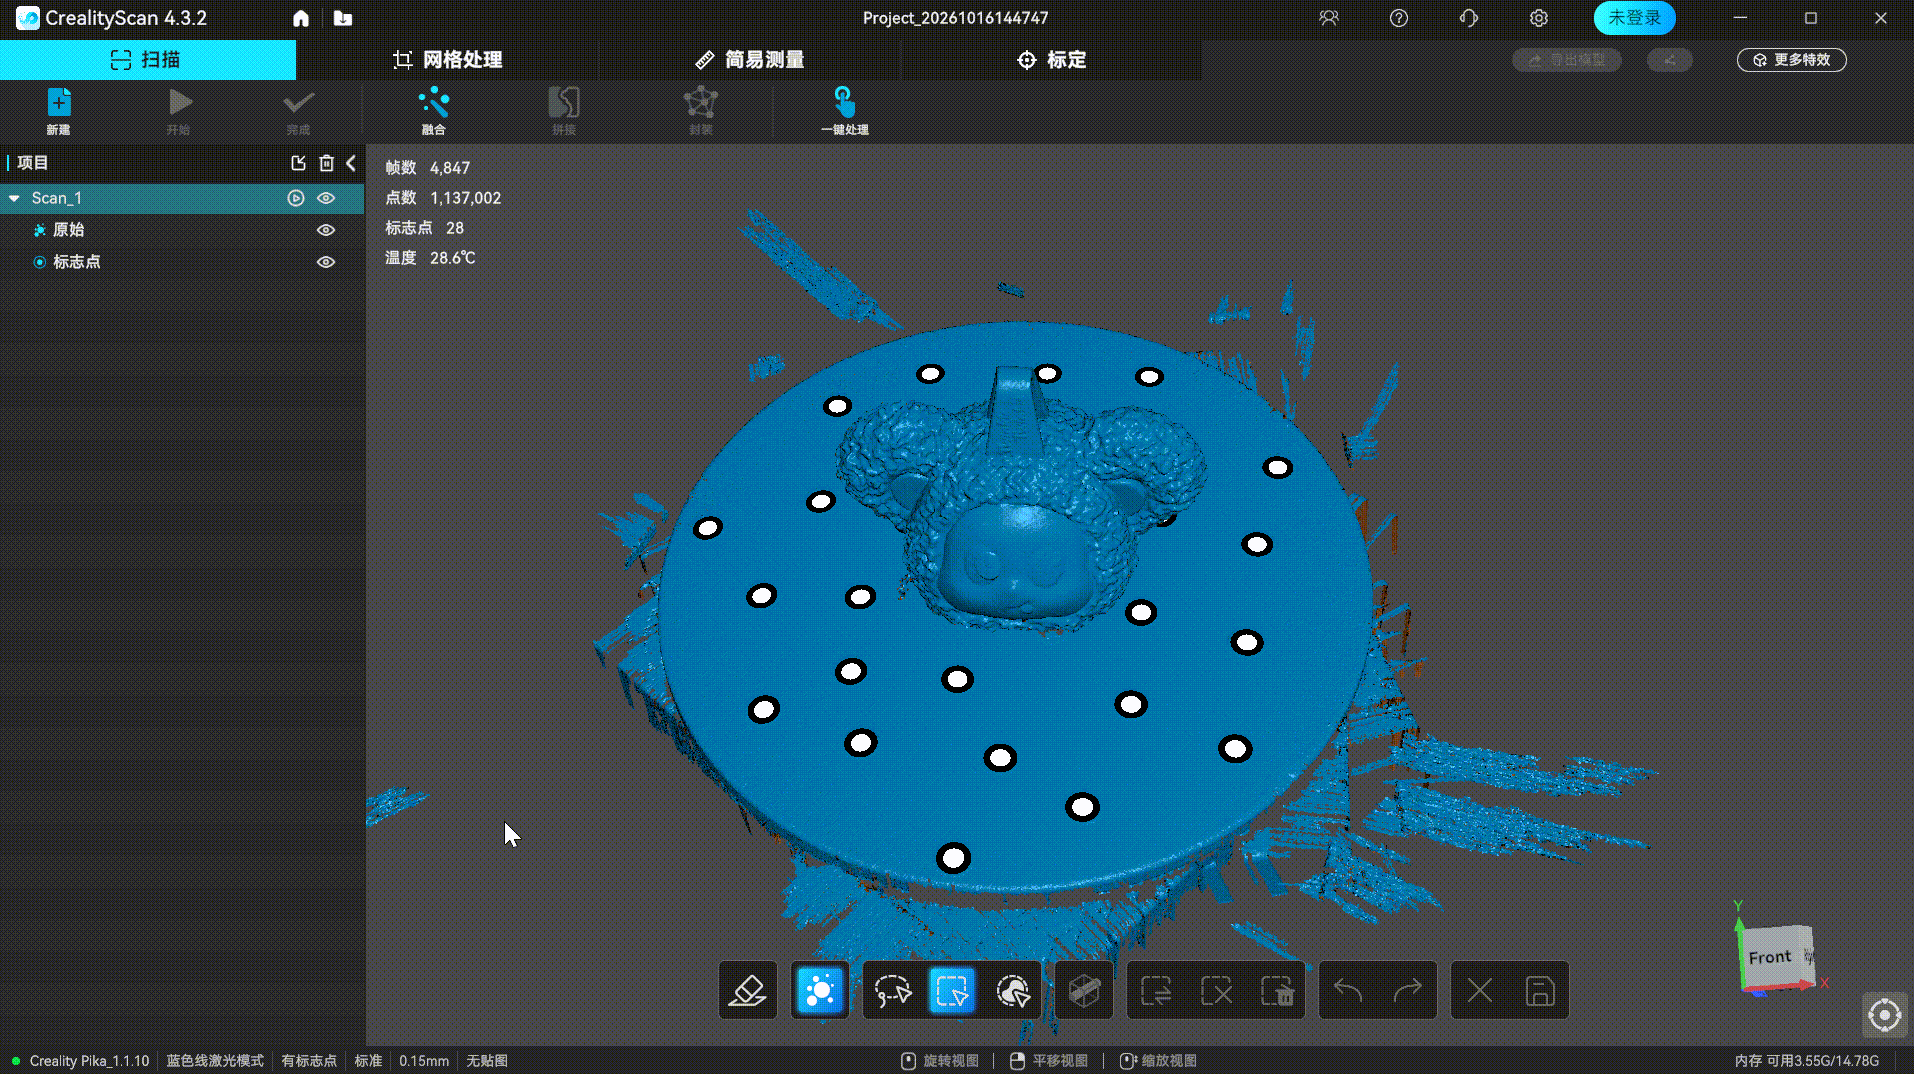Image resolution: width=1914 pixels, height=1074 pixels.
Task: Toggle visibility of 原始 layer
Action: (x=326, y=230)
